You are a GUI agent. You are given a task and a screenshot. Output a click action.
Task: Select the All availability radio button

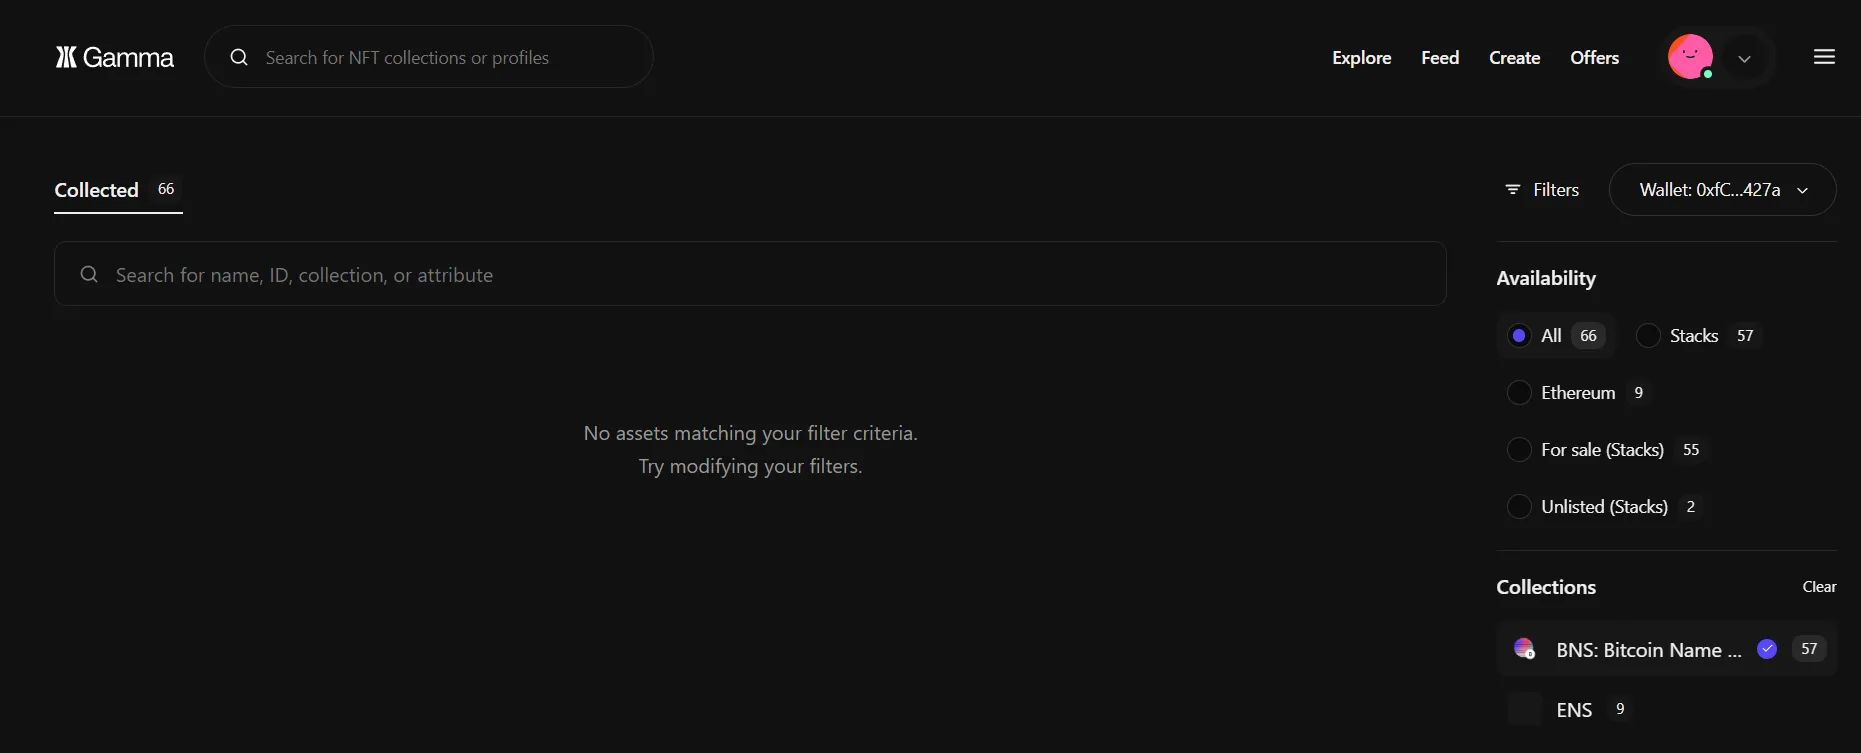coord(1519,336)
